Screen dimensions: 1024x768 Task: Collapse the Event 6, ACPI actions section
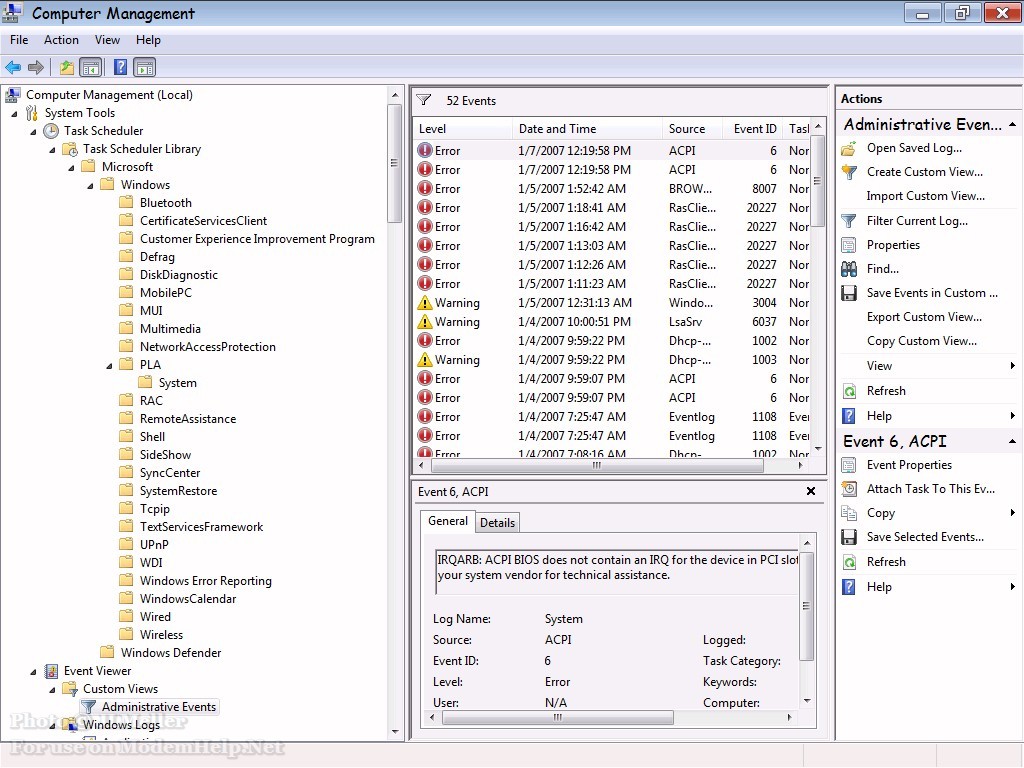coord(1012,441)
